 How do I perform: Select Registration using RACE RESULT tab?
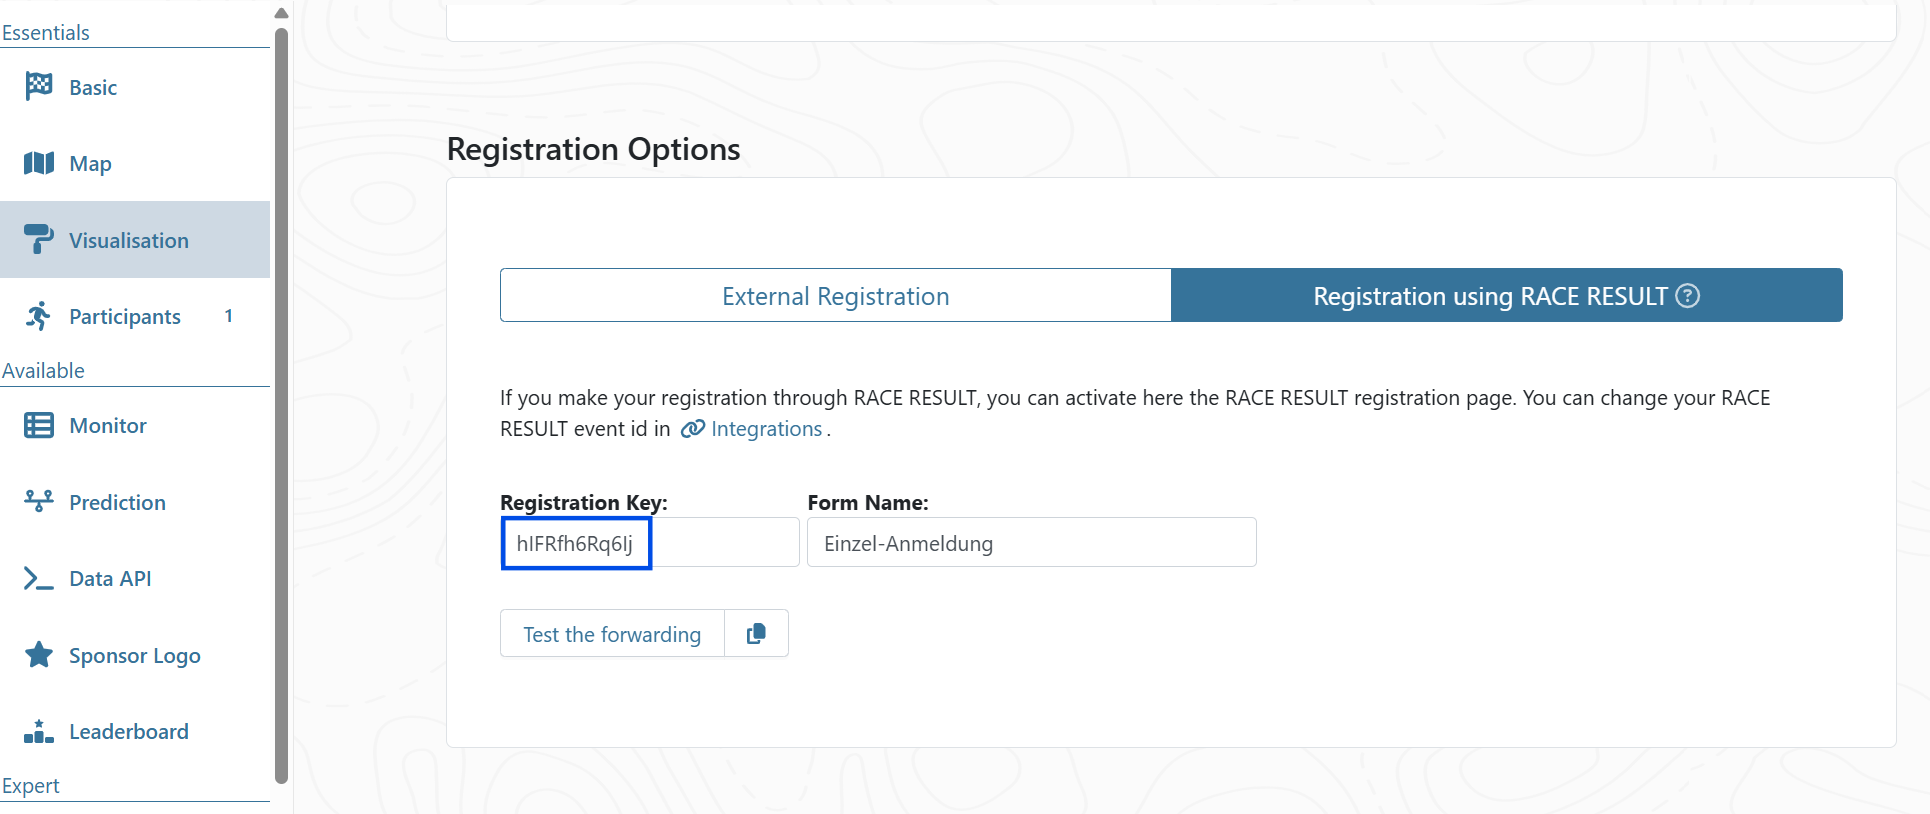pos(1490,296)
